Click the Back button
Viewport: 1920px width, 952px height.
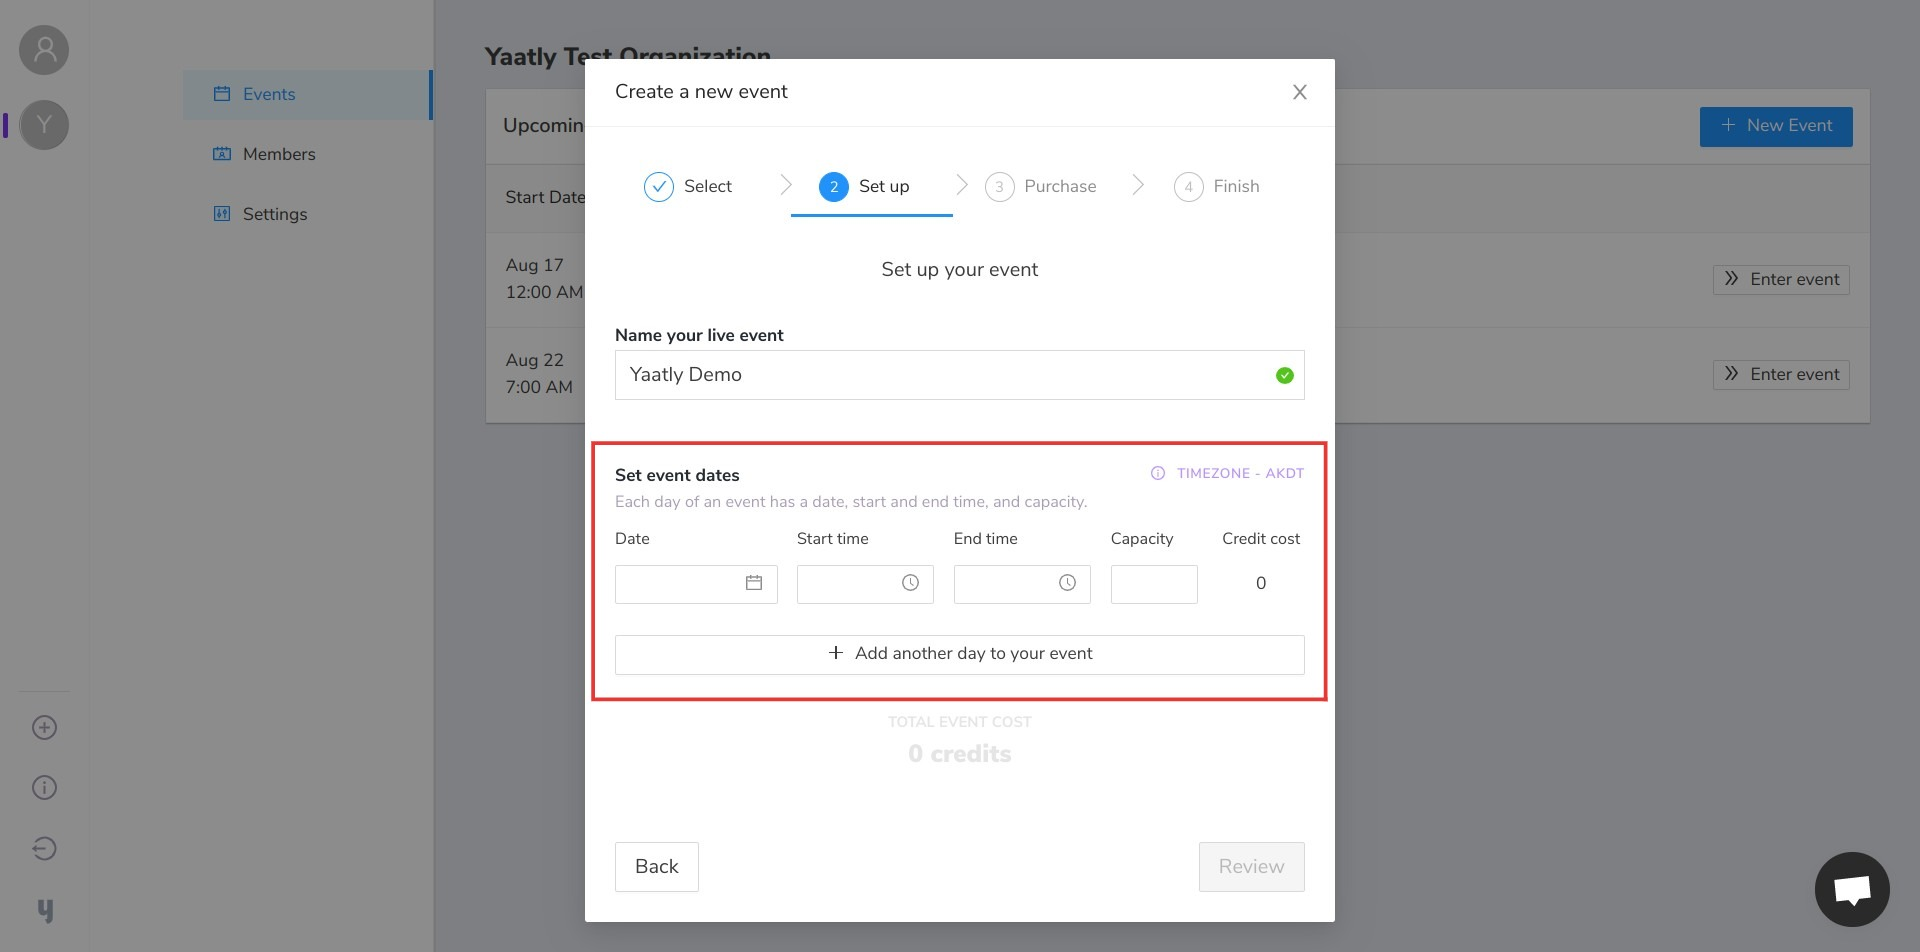coord(656,867)
